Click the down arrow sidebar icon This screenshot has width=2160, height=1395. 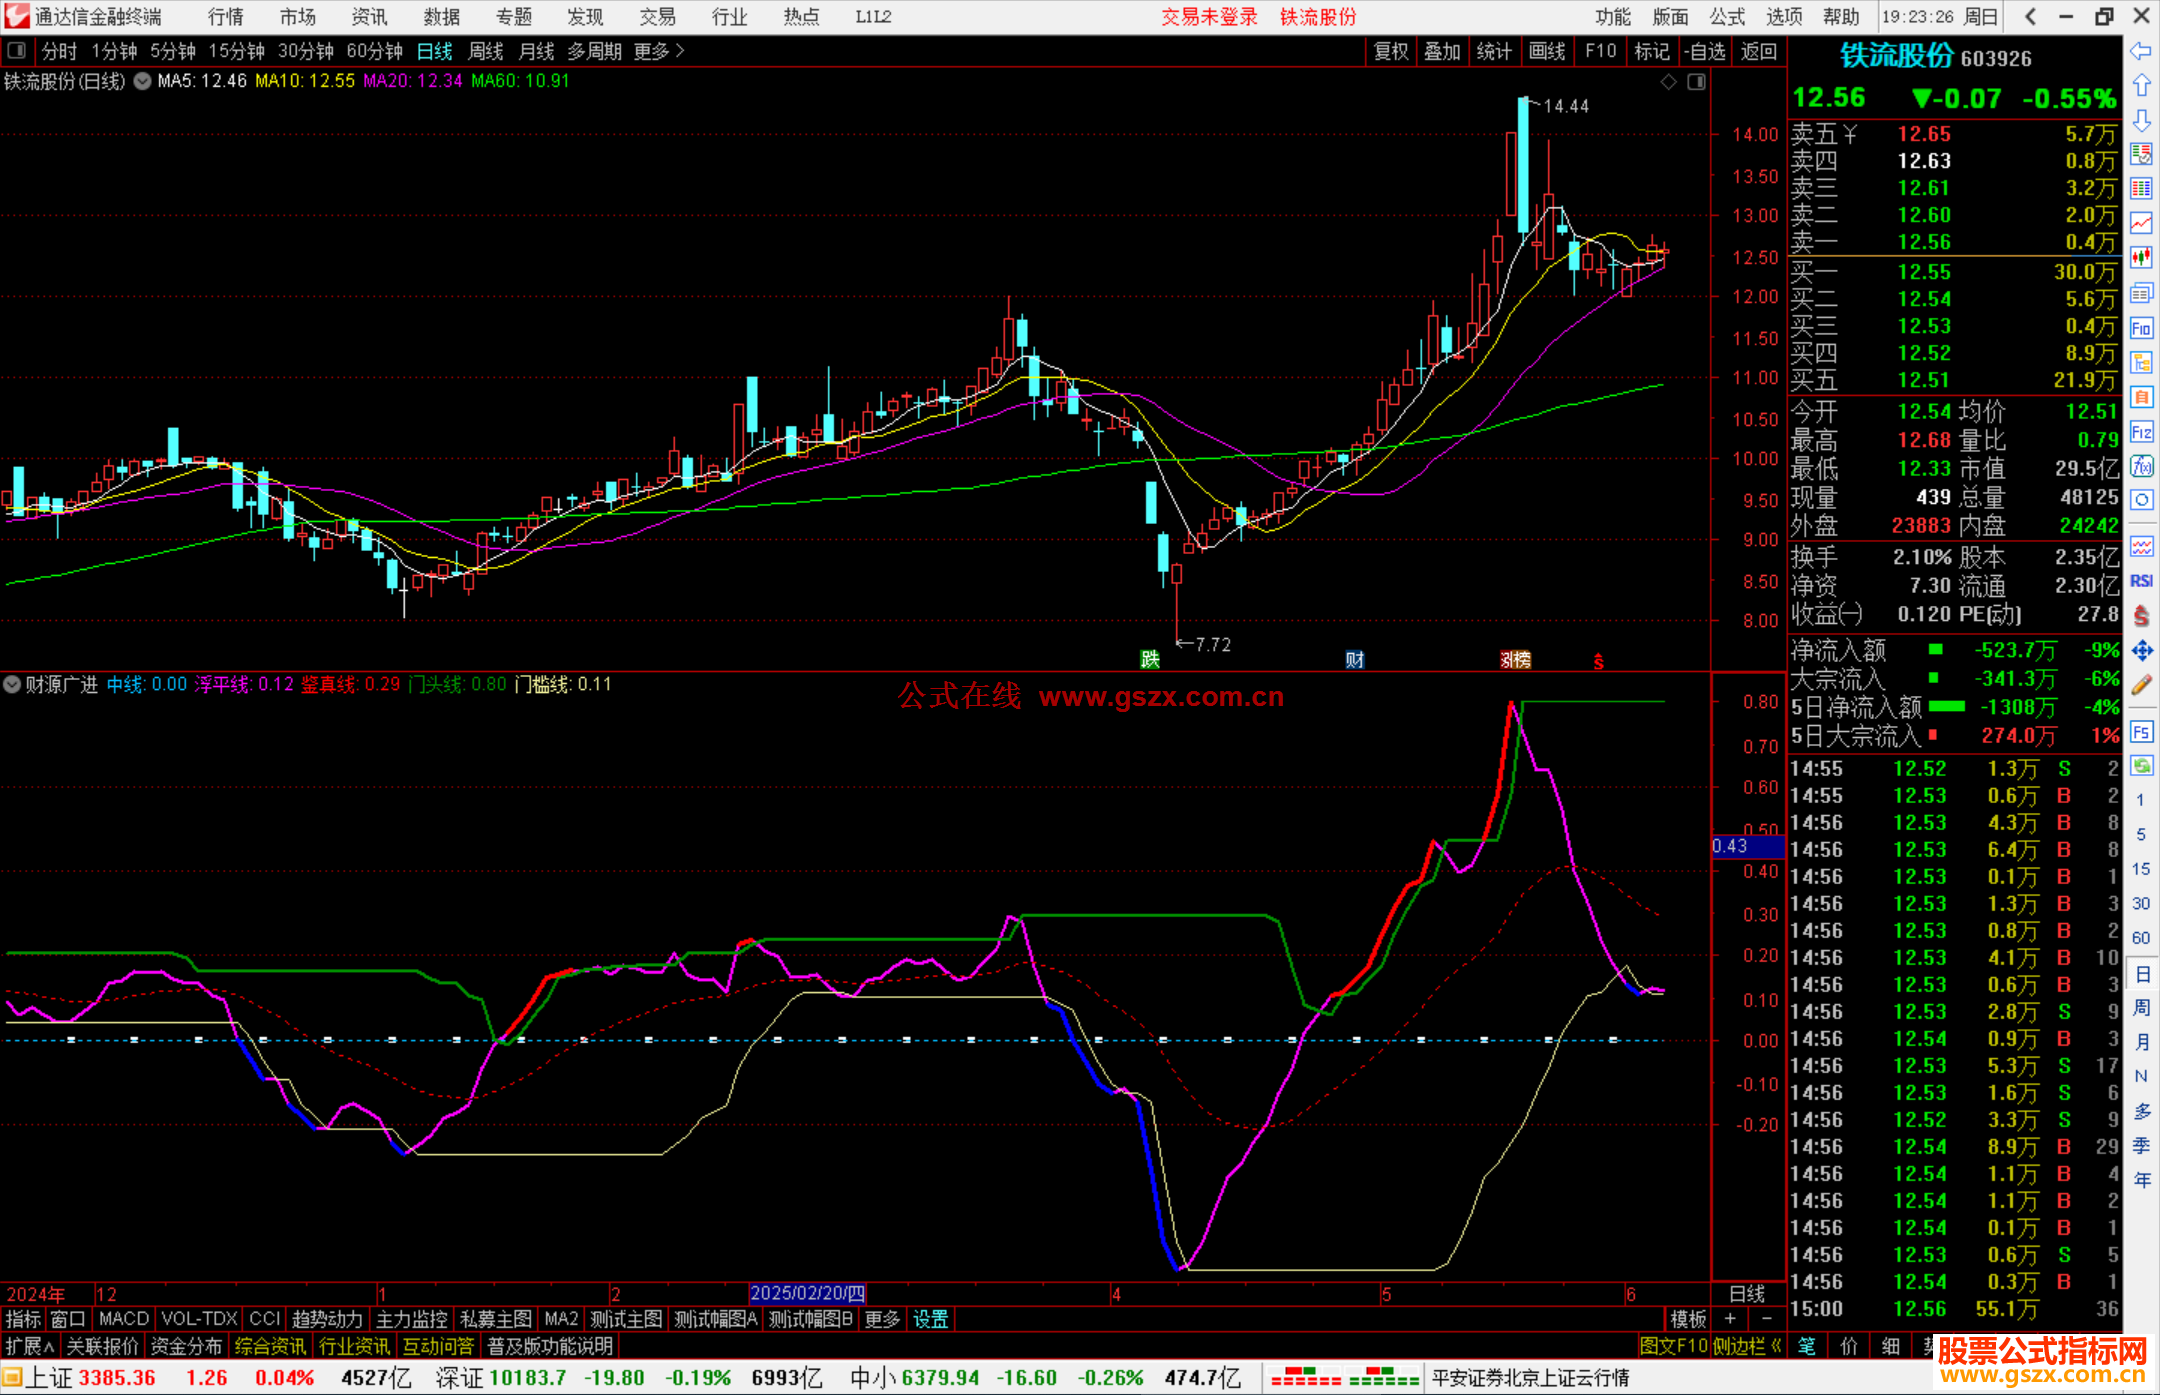pyautogui.click(x=2141, y=120)
